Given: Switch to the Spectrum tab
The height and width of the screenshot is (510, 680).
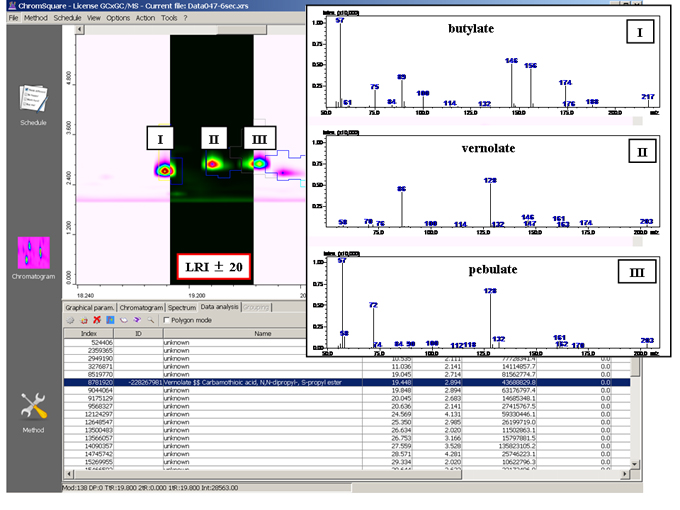Looking at the screenshot, I should click(183, 307).
